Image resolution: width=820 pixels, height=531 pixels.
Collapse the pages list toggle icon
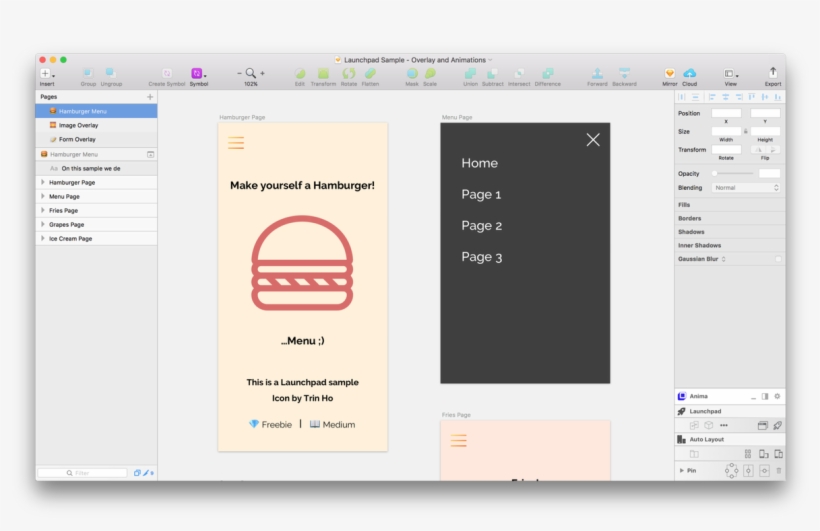pos(151,154)
